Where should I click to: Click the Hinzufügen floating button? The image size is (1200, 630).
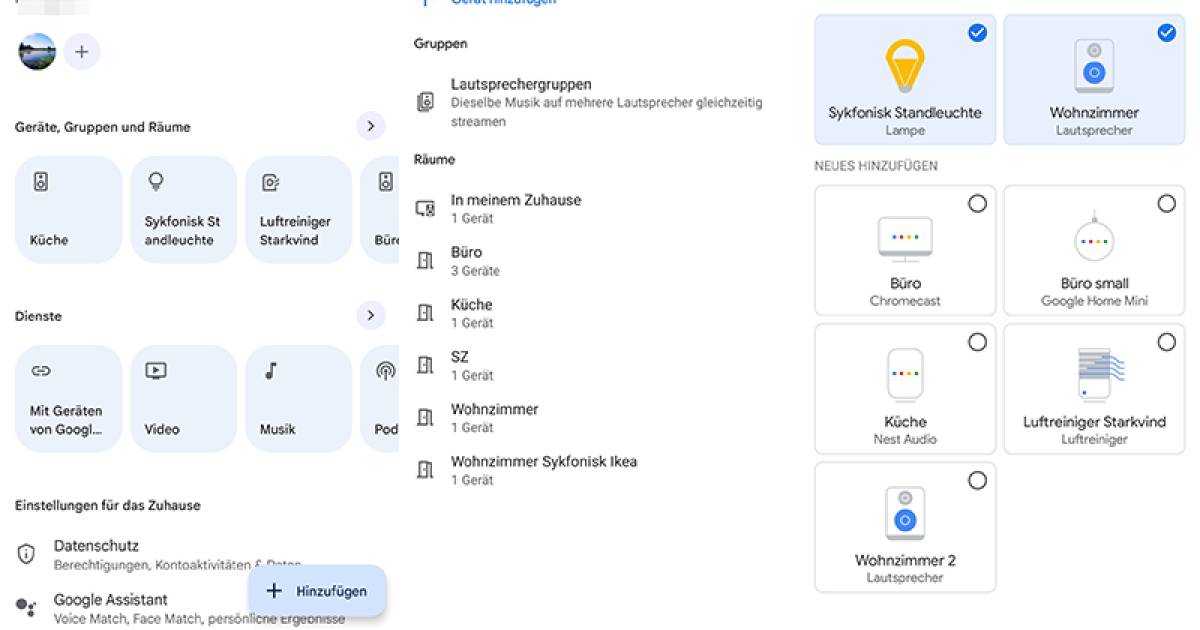[x=317, y=591]
